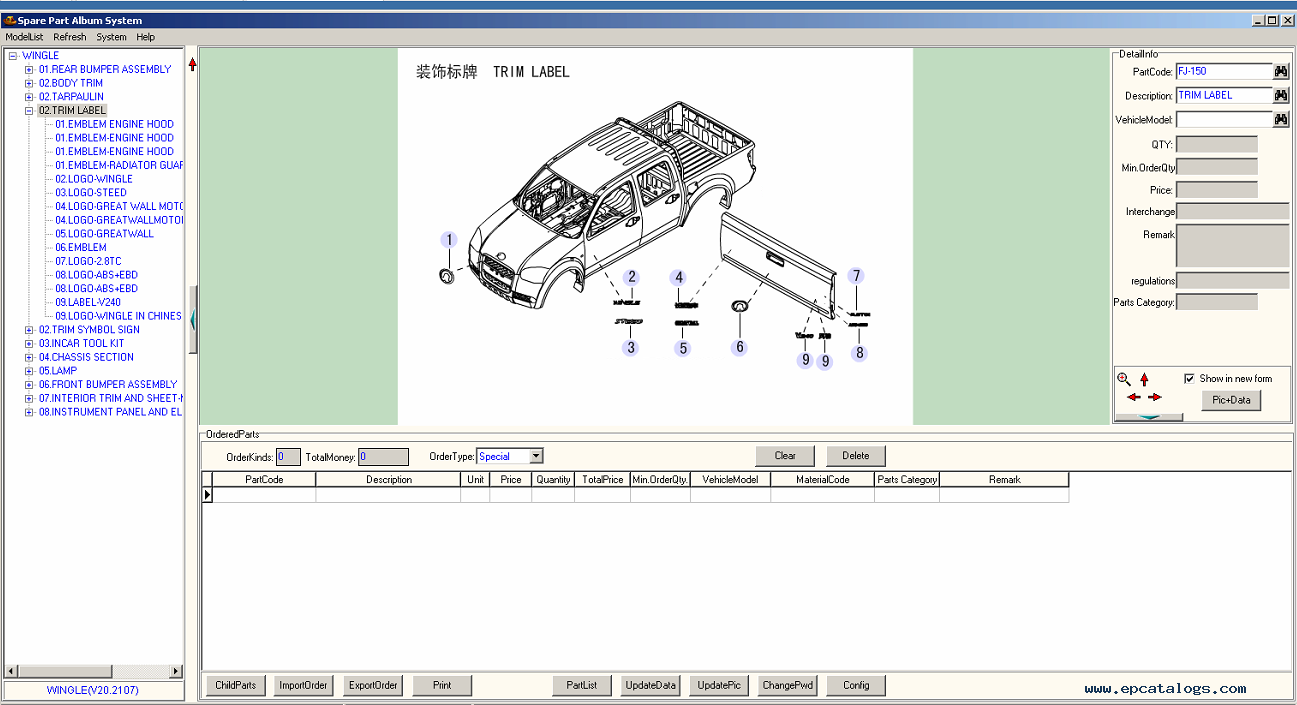The height and width of the screenshot is (705, 1297).
Task: Collapse the 02.TRIM LABEL node
Action: pyautogui.click(x=30, y=111)
